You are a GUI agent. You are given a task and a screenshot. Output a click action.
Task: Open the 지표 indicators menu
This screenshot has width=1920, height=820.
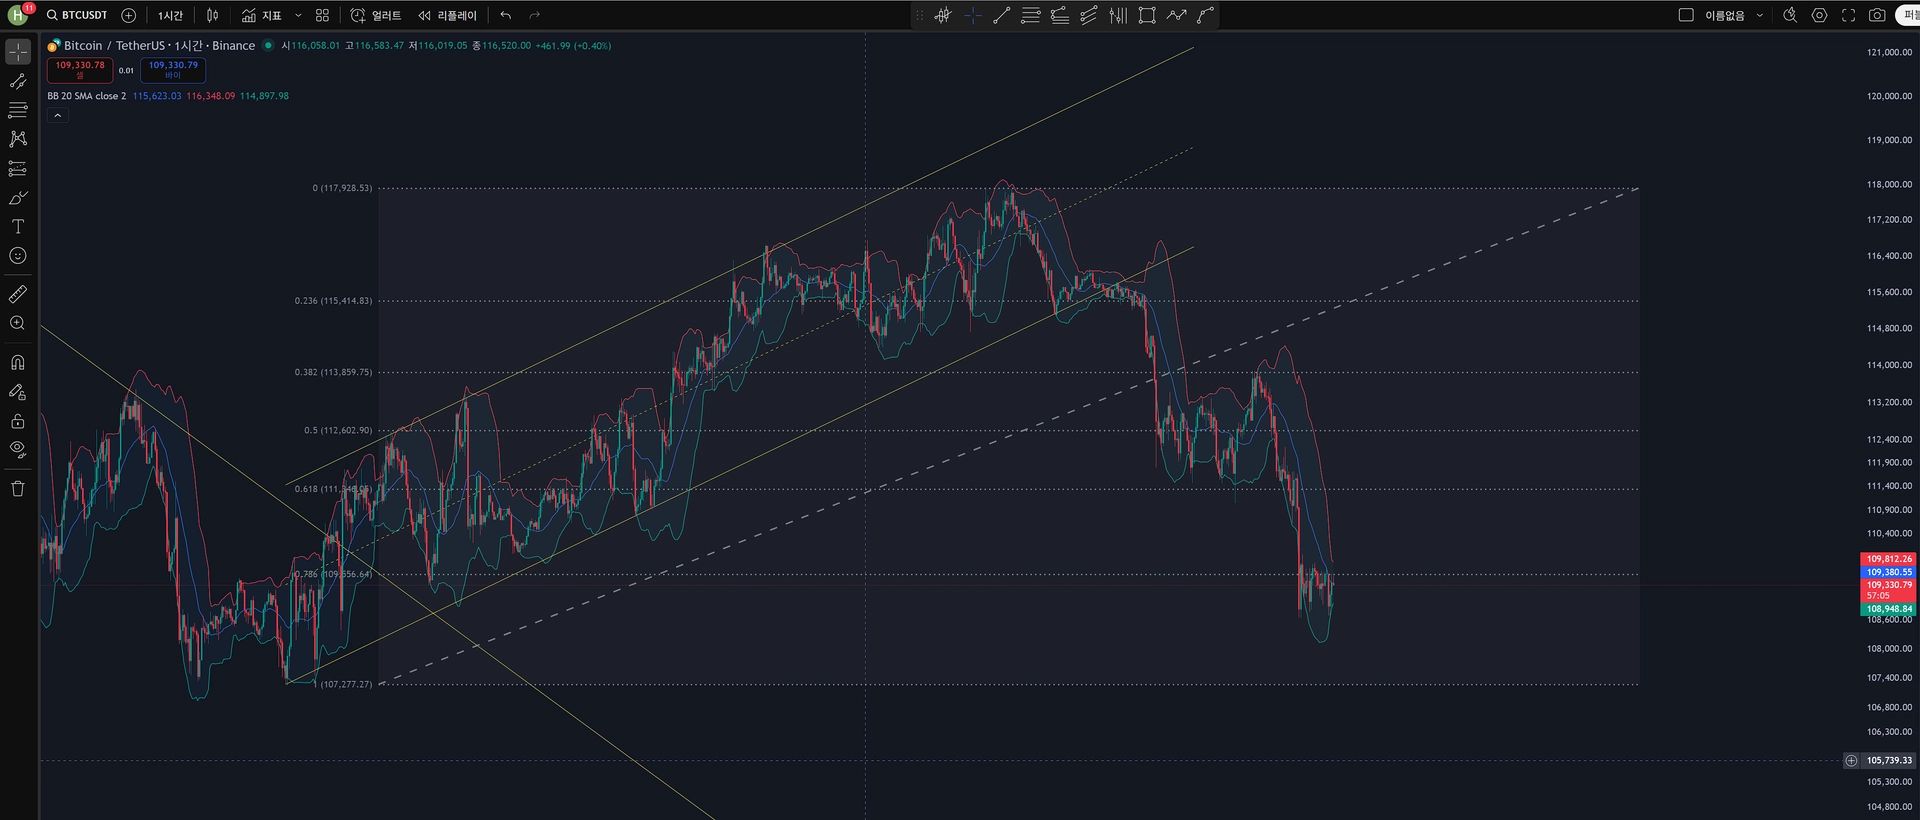click(x=262, y=15)
